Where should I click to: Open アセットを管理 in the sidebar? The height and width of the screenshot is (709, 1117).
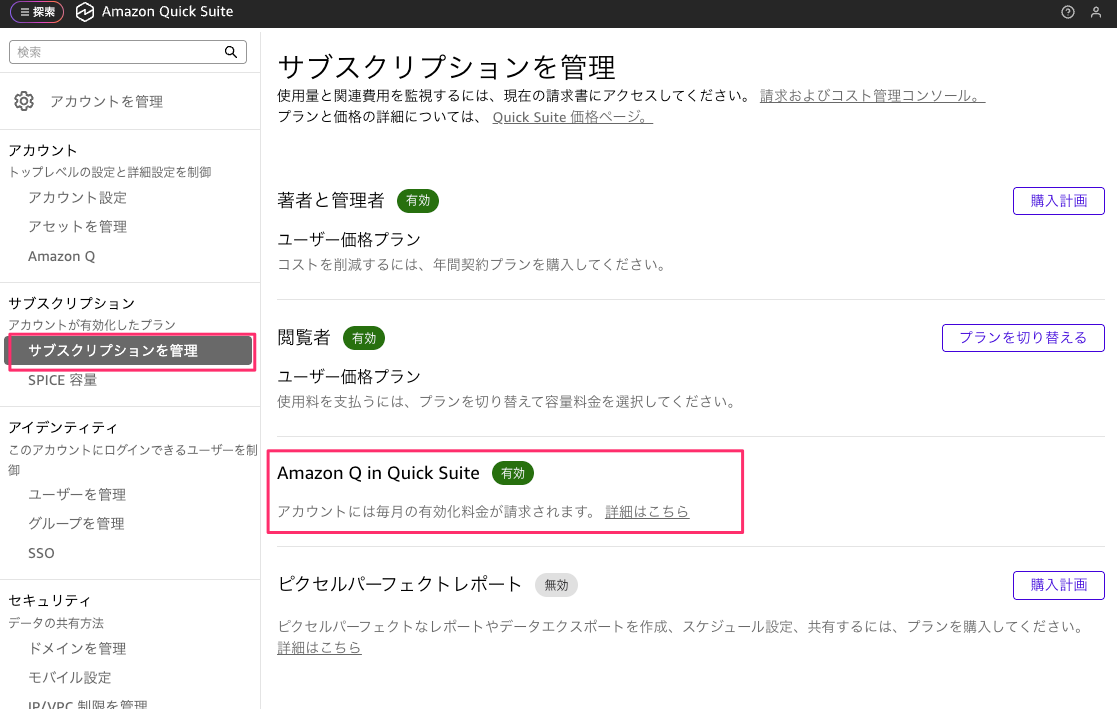[x=78, y=227]
